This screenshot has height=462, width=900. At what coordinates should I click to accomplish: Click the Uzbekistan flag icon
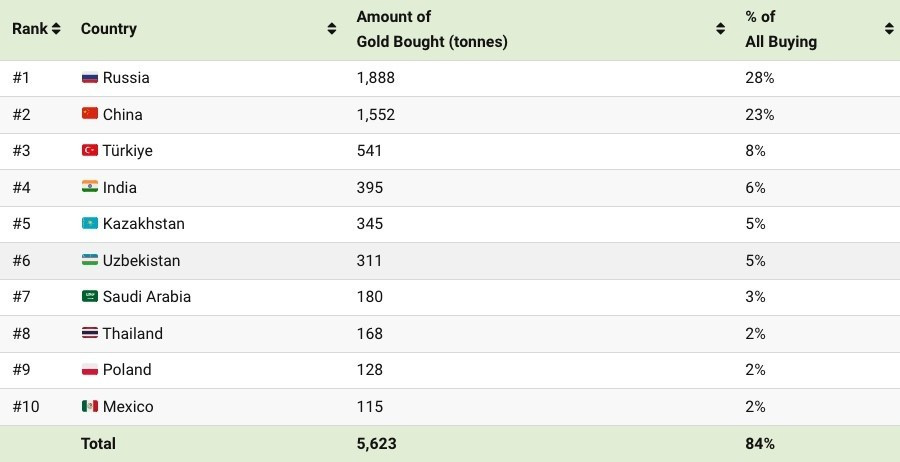click(x=90, y=260)
